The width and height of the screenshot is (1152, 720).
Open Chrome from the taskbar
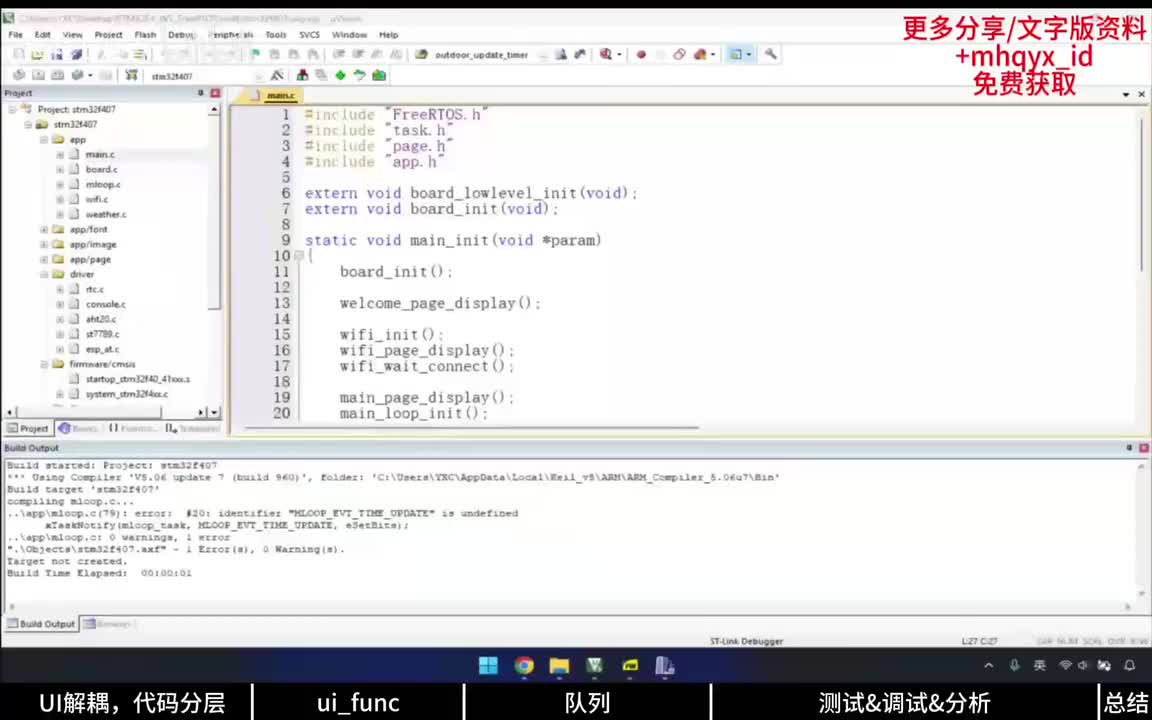click(x=524, y=666)
